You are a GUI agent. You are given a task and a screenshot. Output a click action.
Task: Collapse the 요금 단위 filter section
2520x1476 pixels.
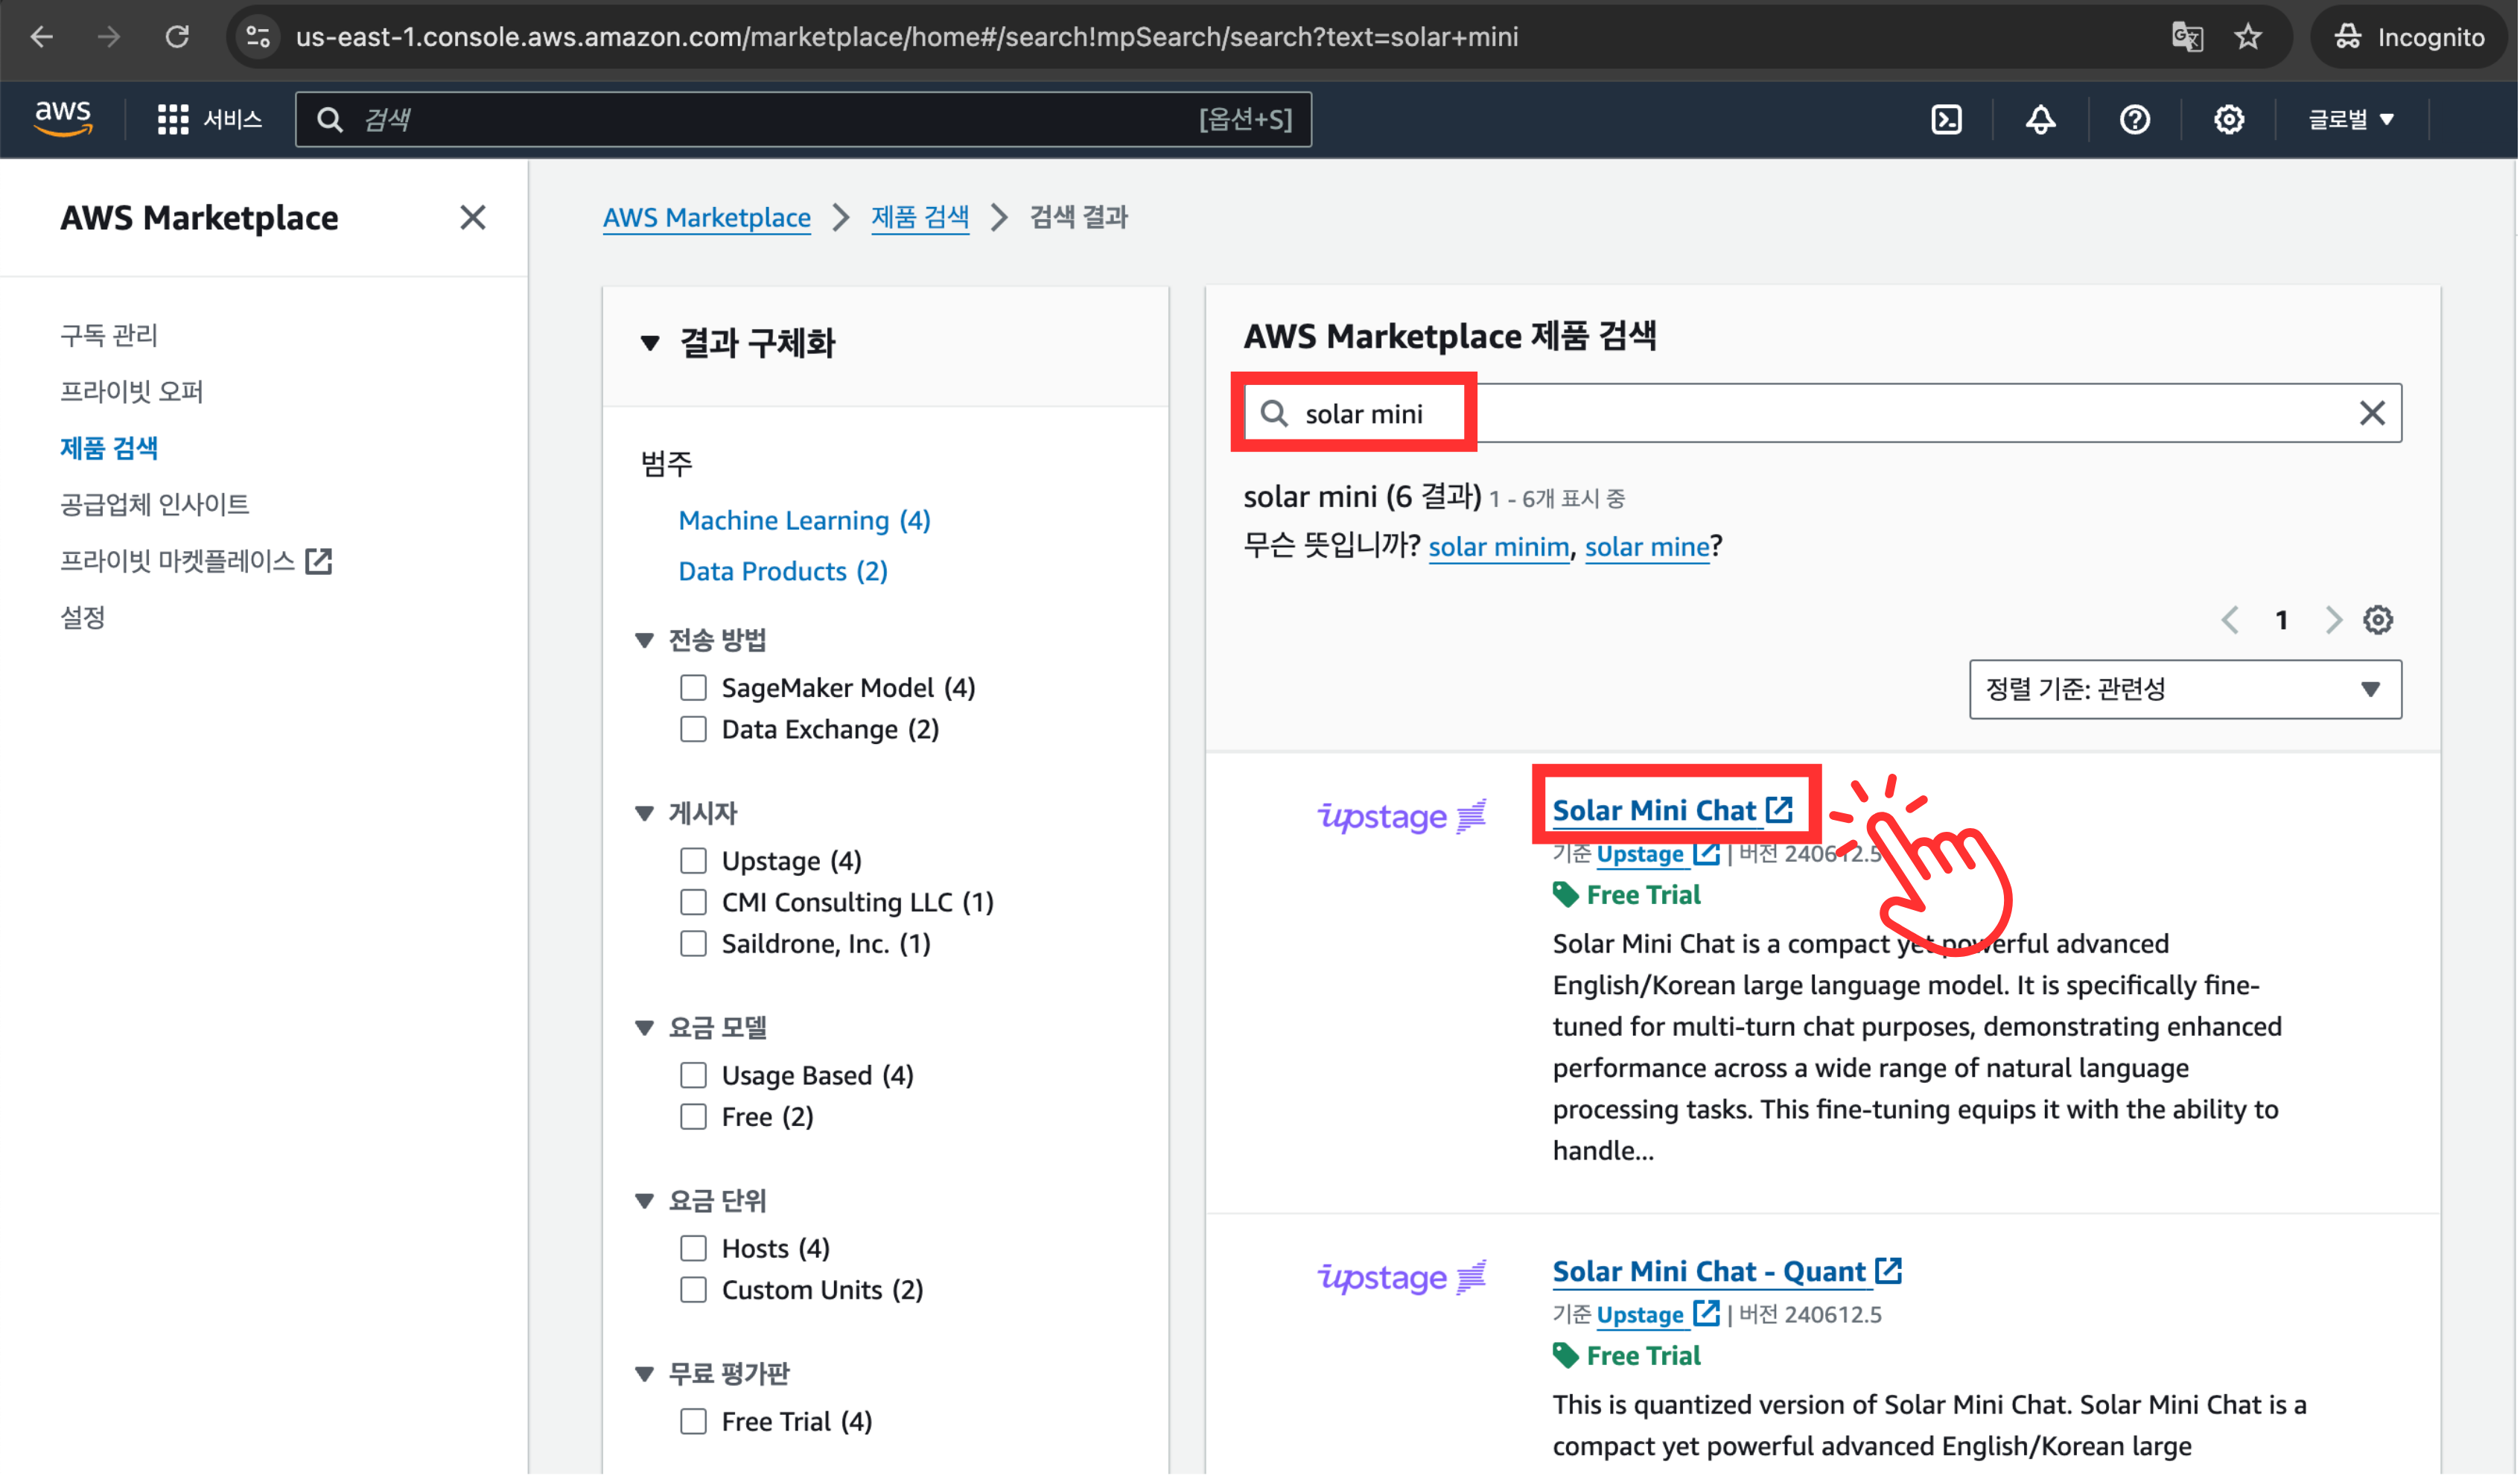click(x=644, y=1200)
